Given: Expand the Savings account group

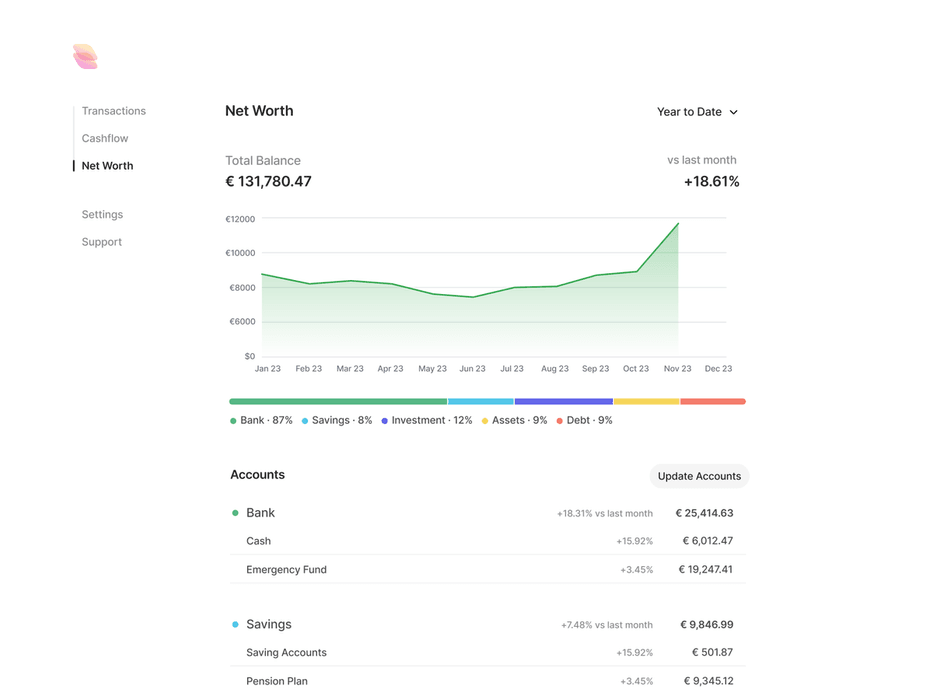Looking at the screenshot, I should pos(269,624).
